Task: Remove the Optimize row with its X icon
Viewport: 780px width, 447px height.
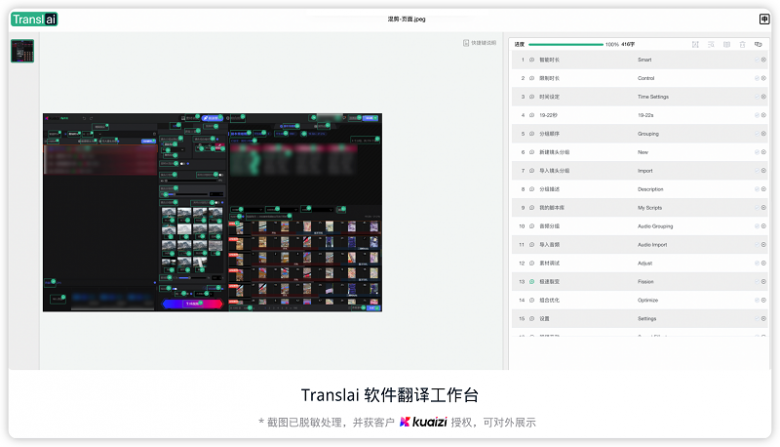Action: tap(763, 300)
